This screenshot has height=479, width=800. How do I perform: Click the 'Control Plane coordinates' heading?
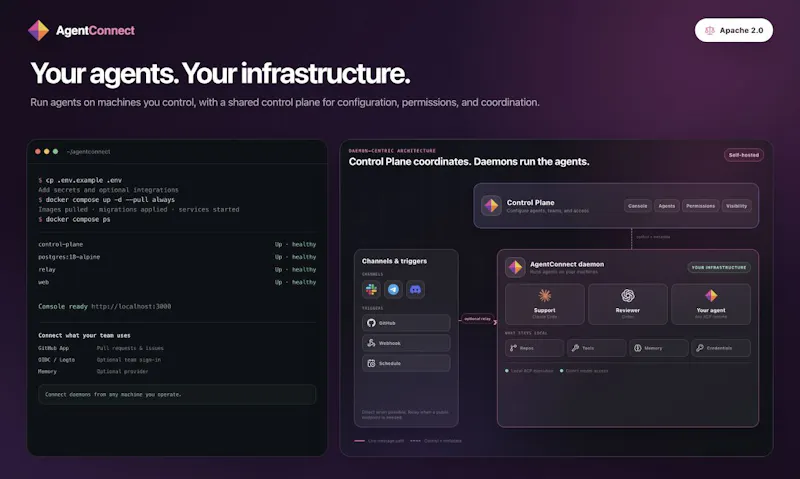469,162
